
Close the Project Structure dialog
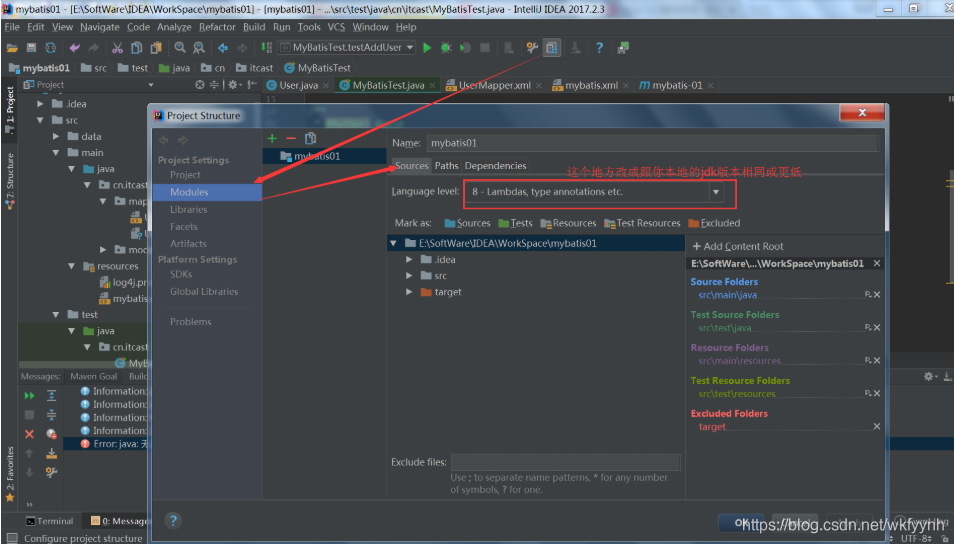pyautogui.click(x=862, y=113)
